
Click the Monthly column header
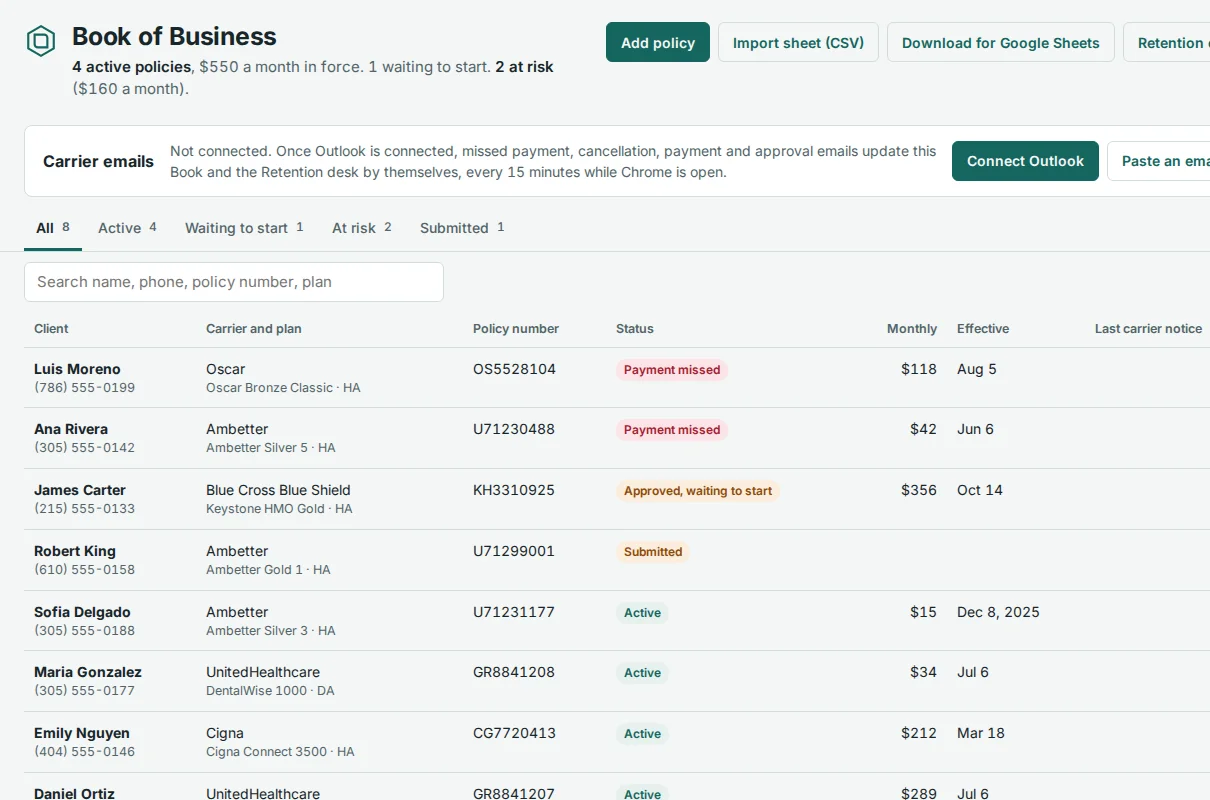pos(912,328)
